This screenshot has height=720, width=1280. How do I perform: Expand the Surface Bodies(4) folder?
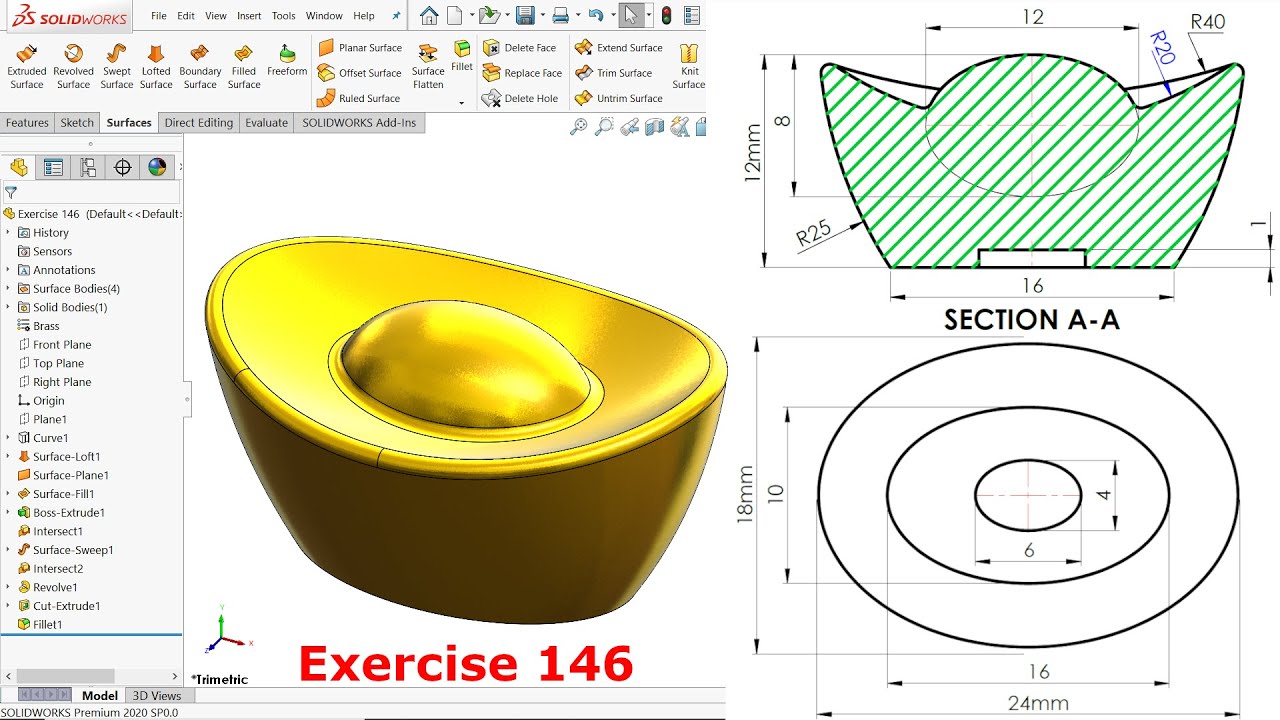(x=8, y=288)
